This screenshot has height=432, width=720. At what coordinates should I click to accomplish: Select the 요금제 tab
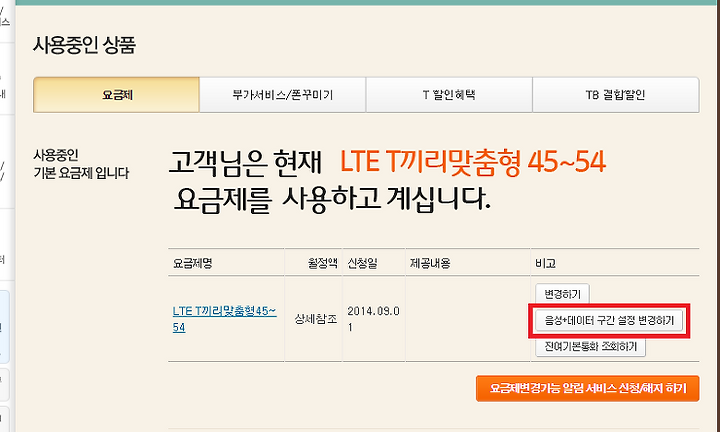[x=117, y=95]
